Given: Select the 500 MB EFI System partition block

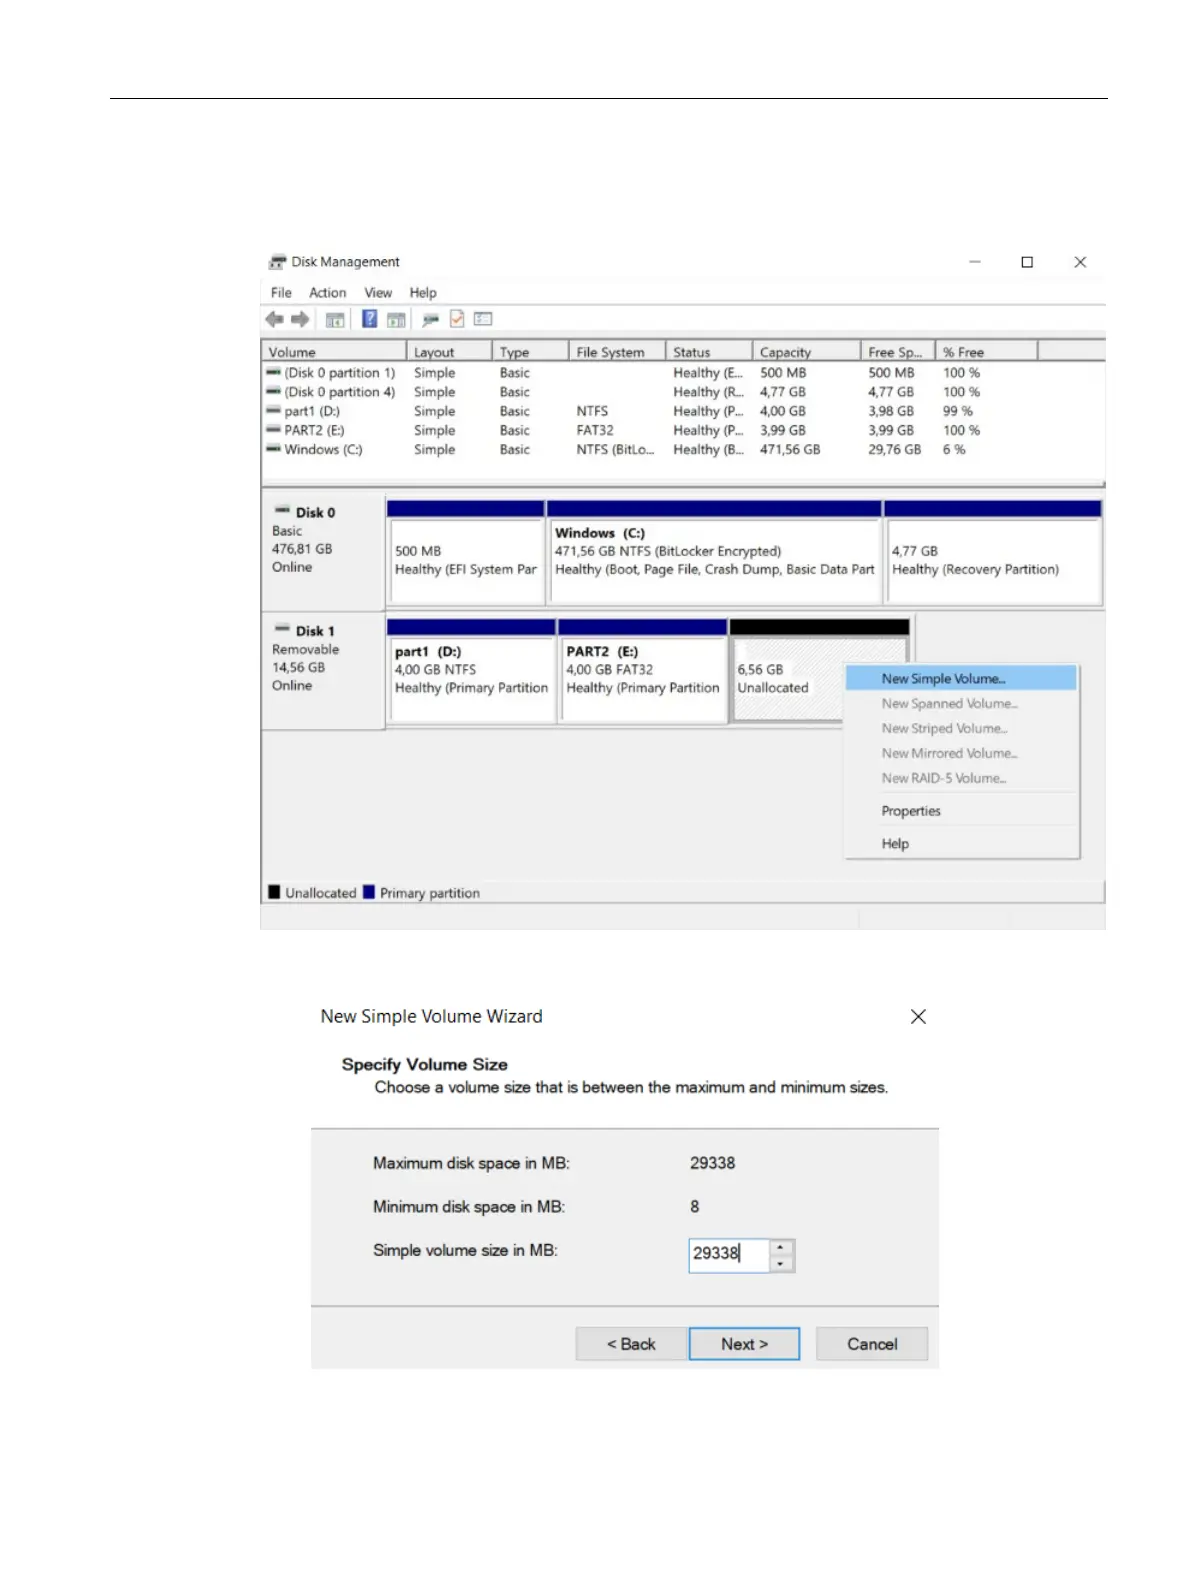Looking at the screenshot, I should 466,553.
